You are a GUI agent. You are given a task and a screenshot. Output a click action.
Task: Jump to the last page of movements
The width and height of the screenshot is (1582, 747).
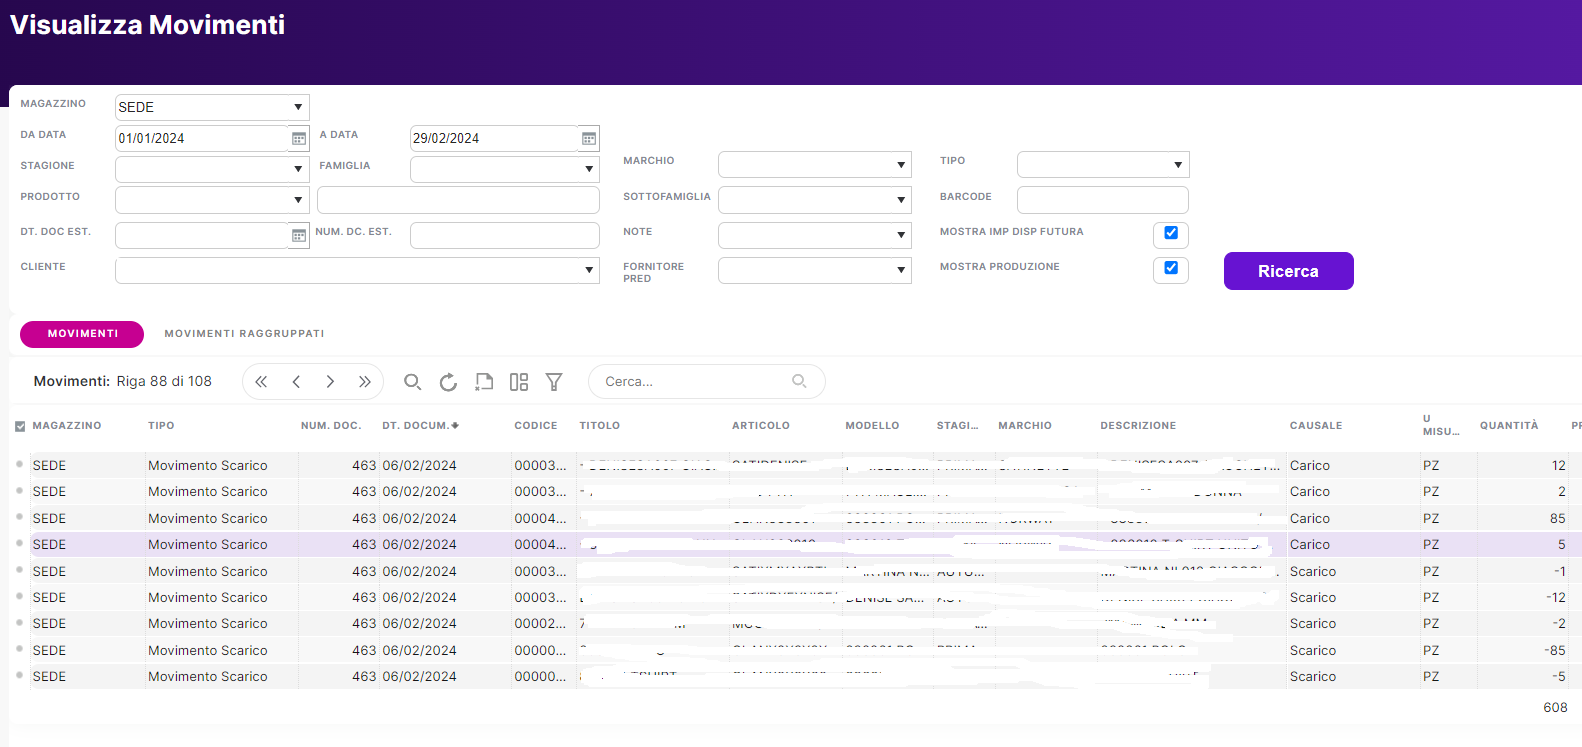coord(365,382)
